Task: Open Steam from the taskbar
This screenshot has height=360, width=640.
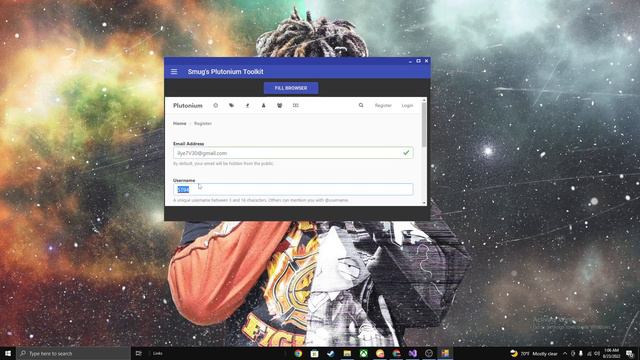Action: click(331, 353)
